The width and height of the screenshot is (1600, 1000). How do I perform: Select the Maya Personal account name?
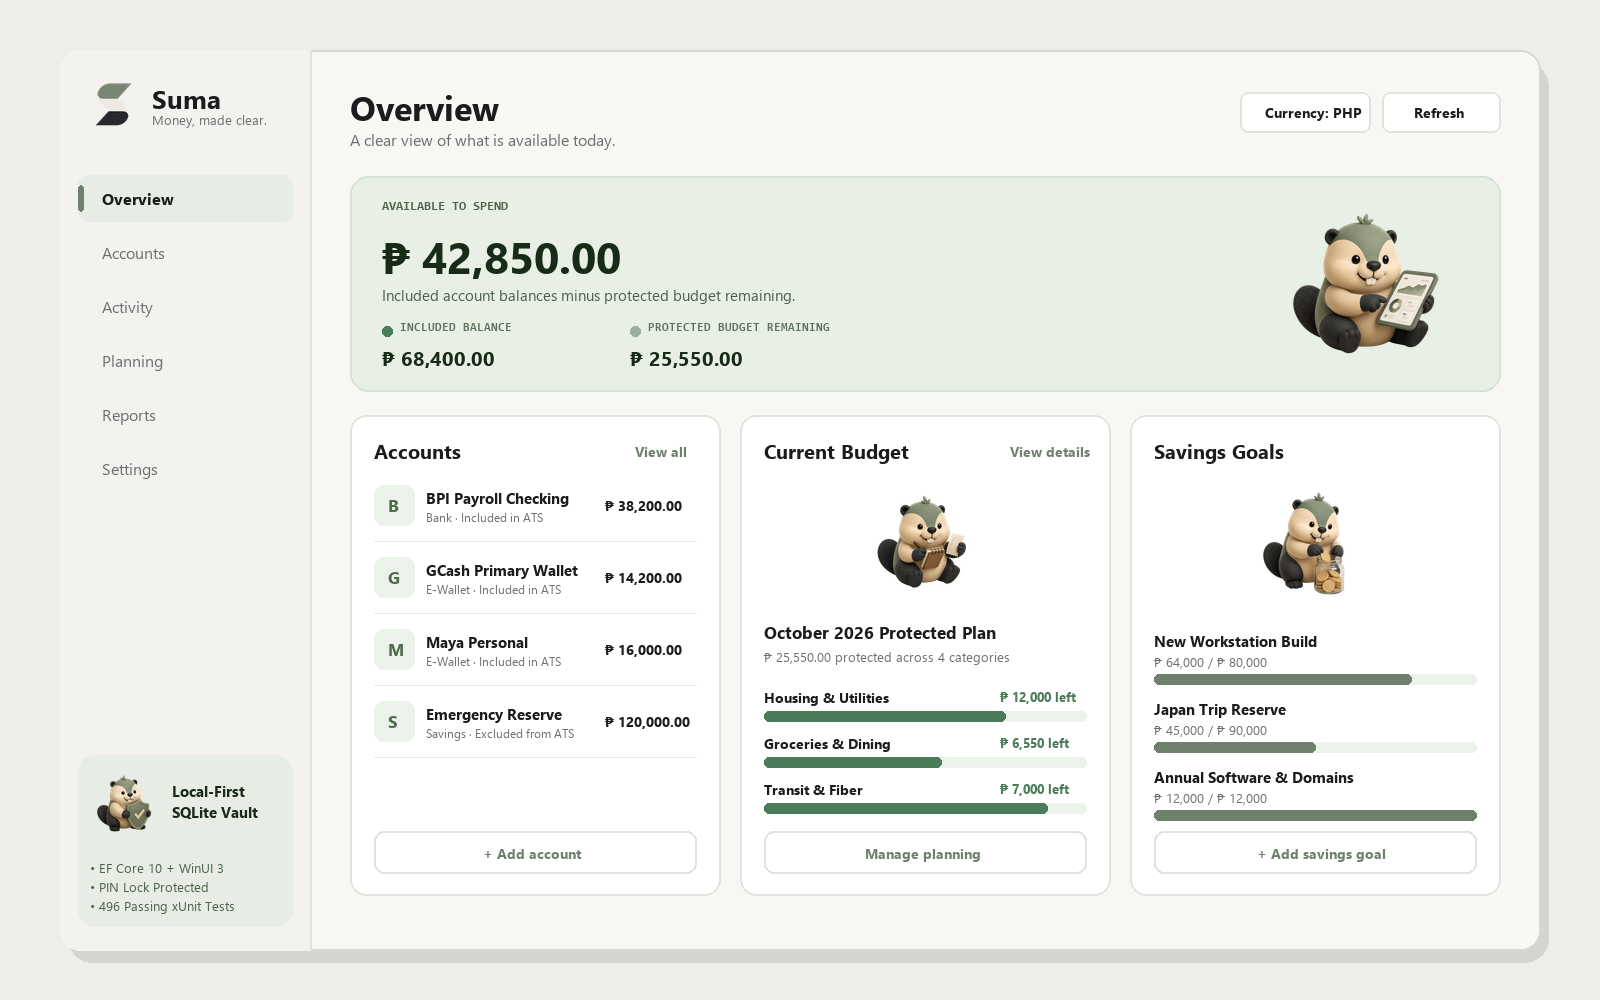pyautogui.click(x=477, y=642)
